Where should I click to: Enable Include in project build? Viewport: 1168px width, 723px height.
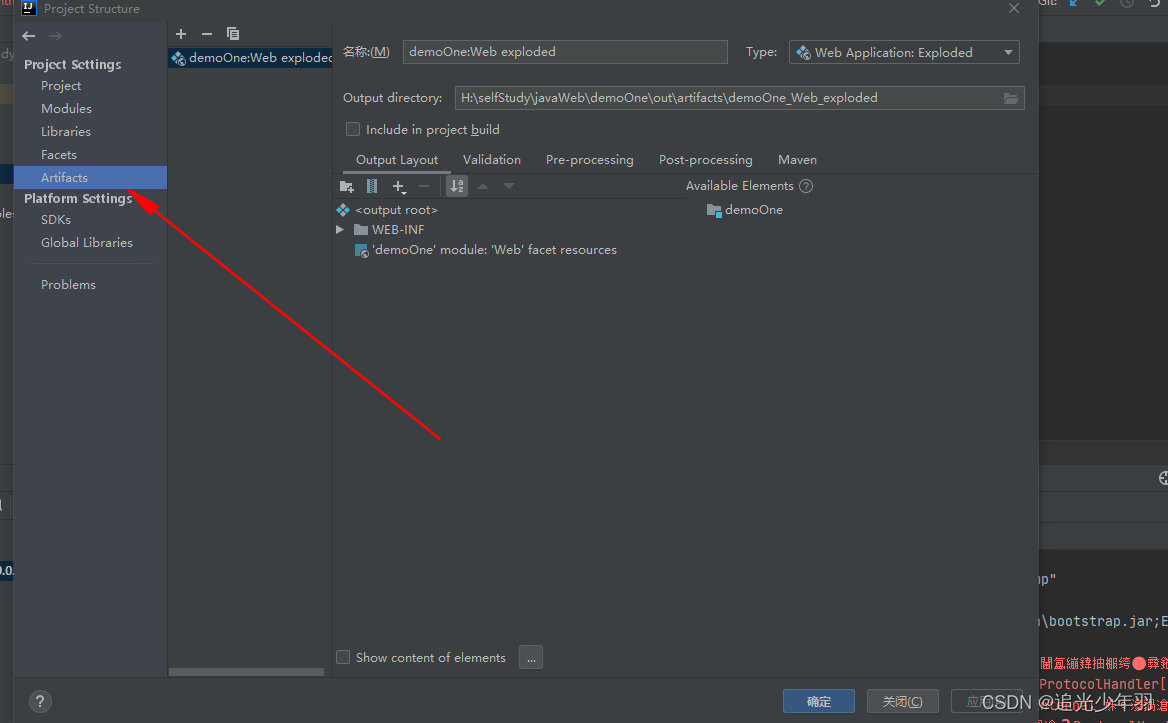pyautogui.click(x=353, y=130)
